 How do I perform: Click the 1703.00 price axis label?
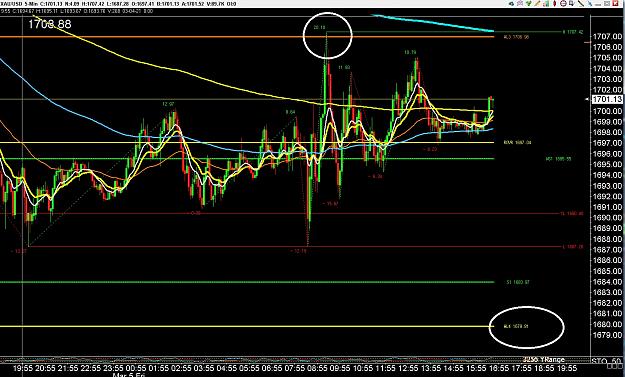click(x=607, y=79)
